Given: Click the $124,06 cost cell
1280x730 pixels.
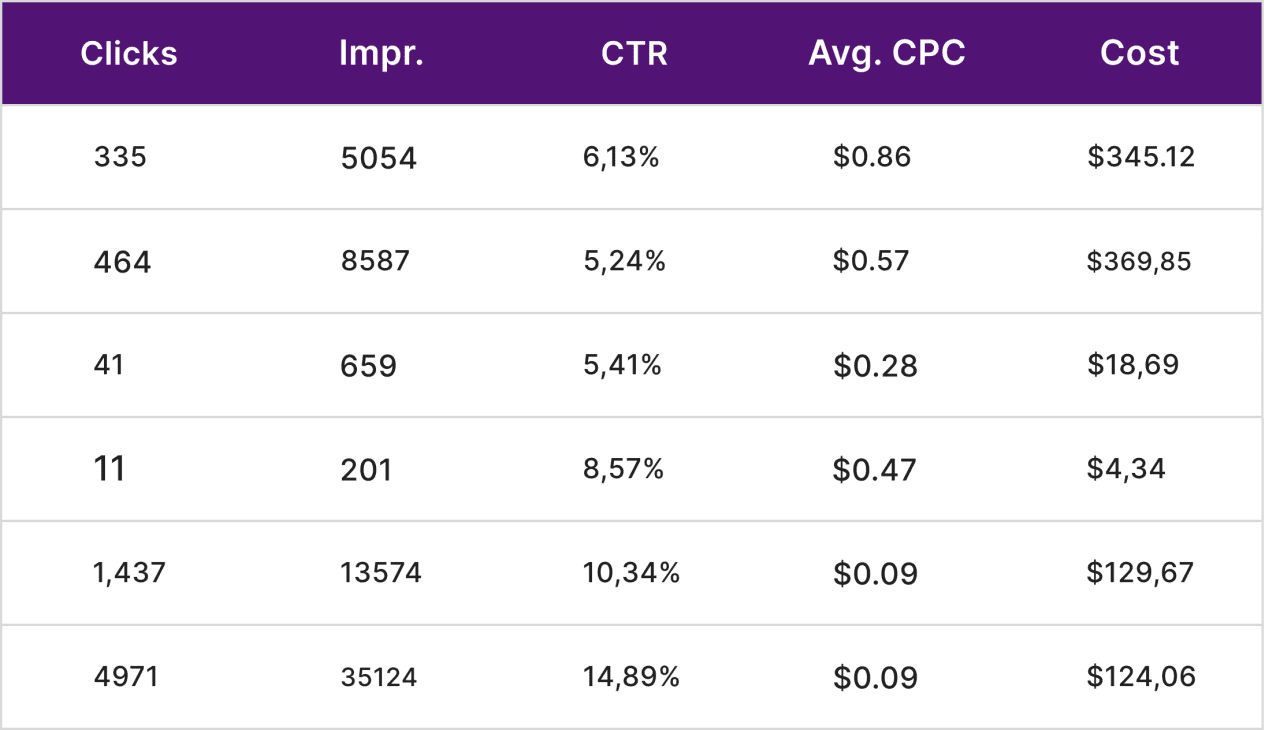Looking at the screenshot, I should (x=1141, y=677).
